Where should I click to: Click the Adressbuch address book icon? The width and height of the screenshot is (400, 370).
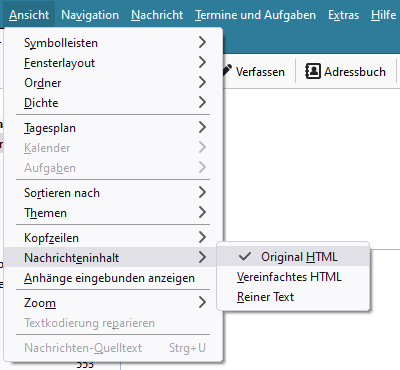[x=313, y=71]
